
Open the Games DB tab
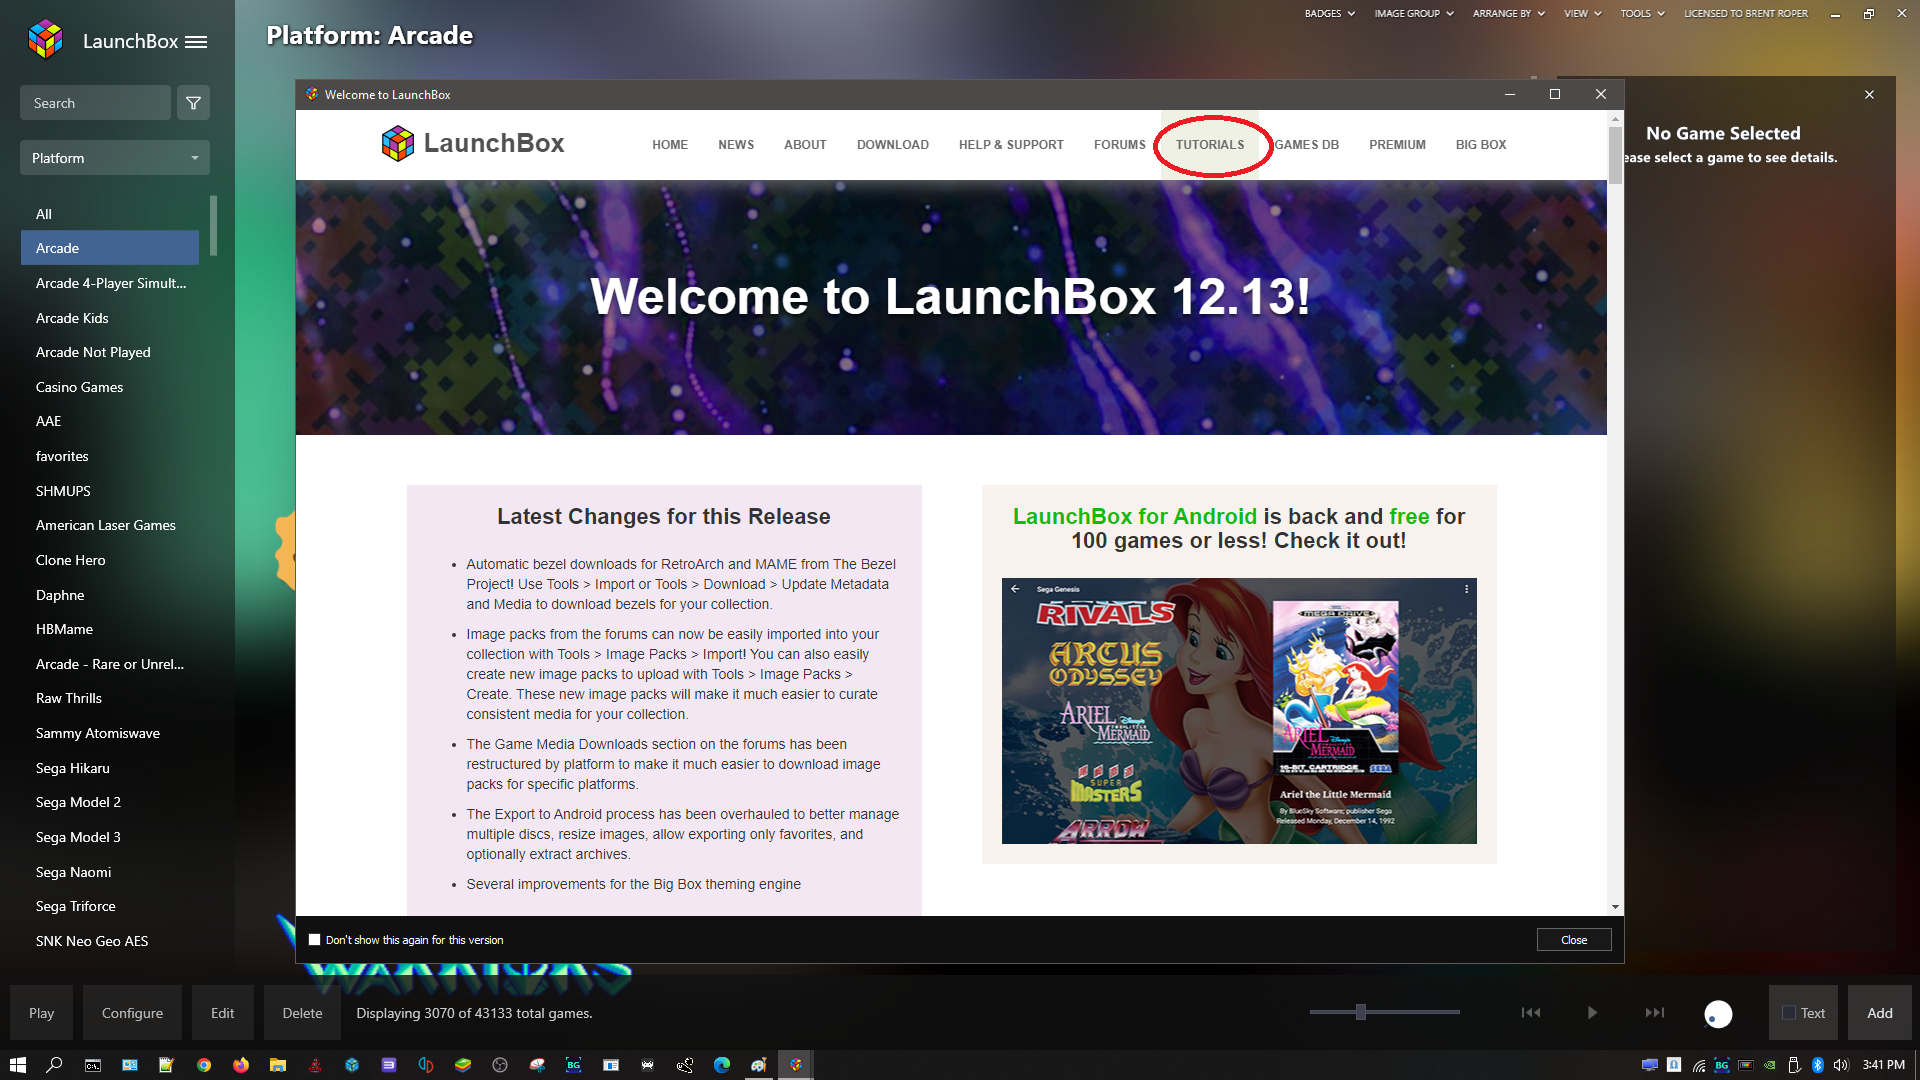[1306, 145]
